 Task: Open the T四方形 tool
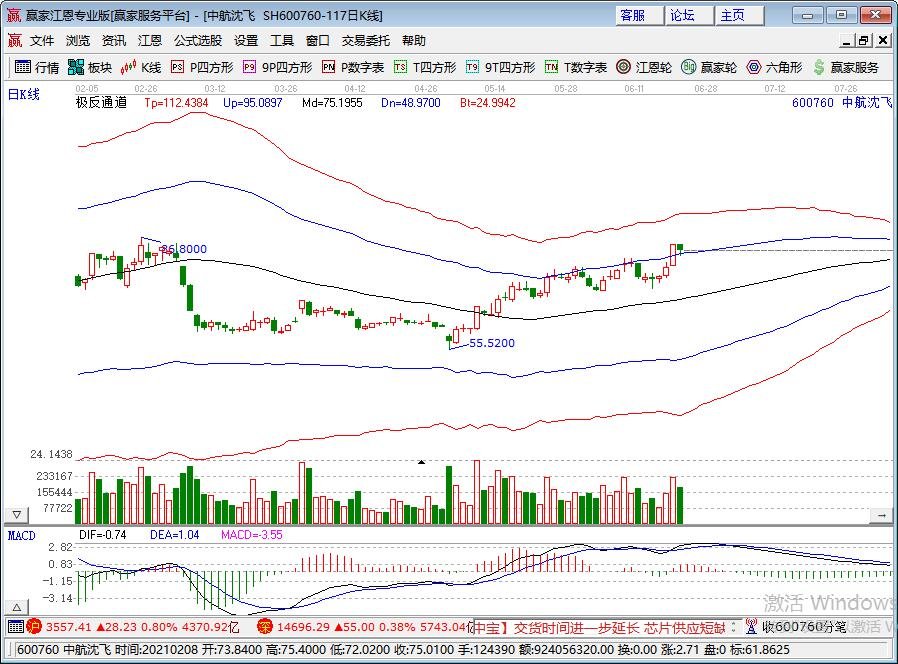tap(425, 68)
